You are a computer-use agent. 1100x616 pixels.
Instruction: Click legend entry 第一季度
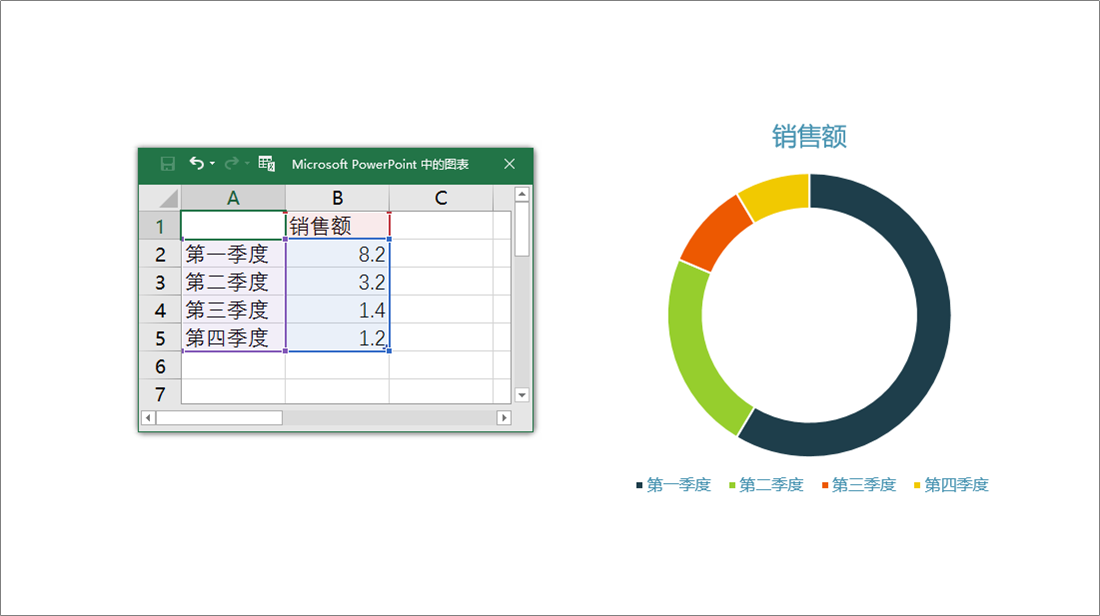(x=673, y=485)
